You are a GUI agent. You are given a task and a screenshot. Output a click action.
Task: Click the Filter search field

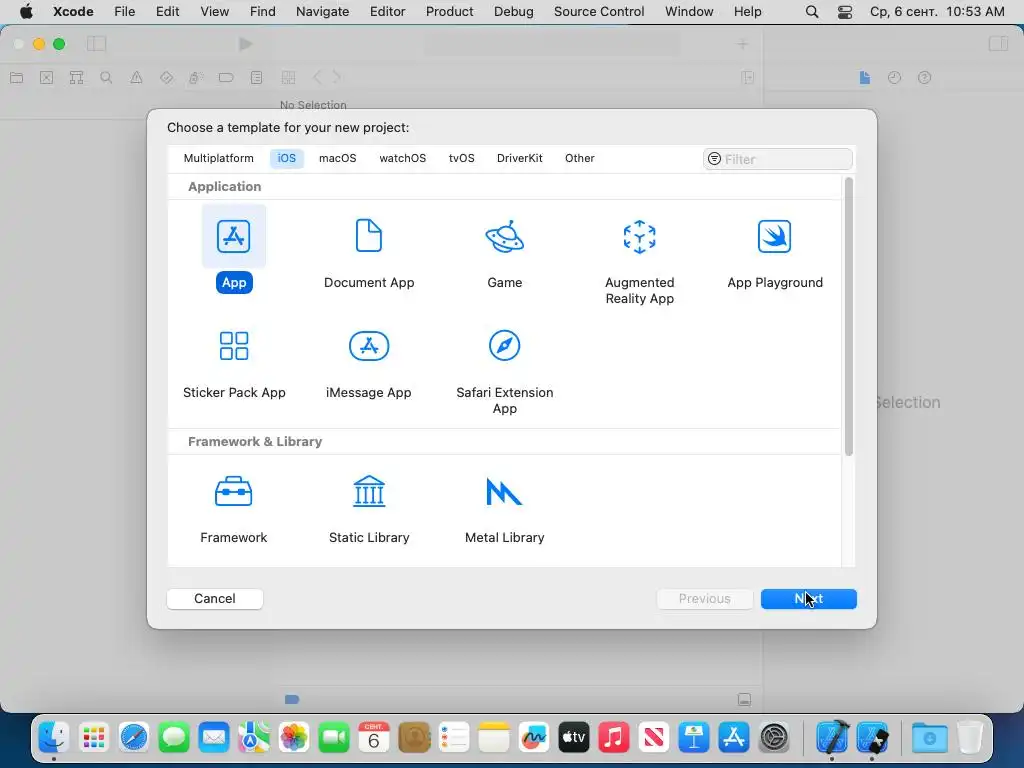[x=778, y=159]
